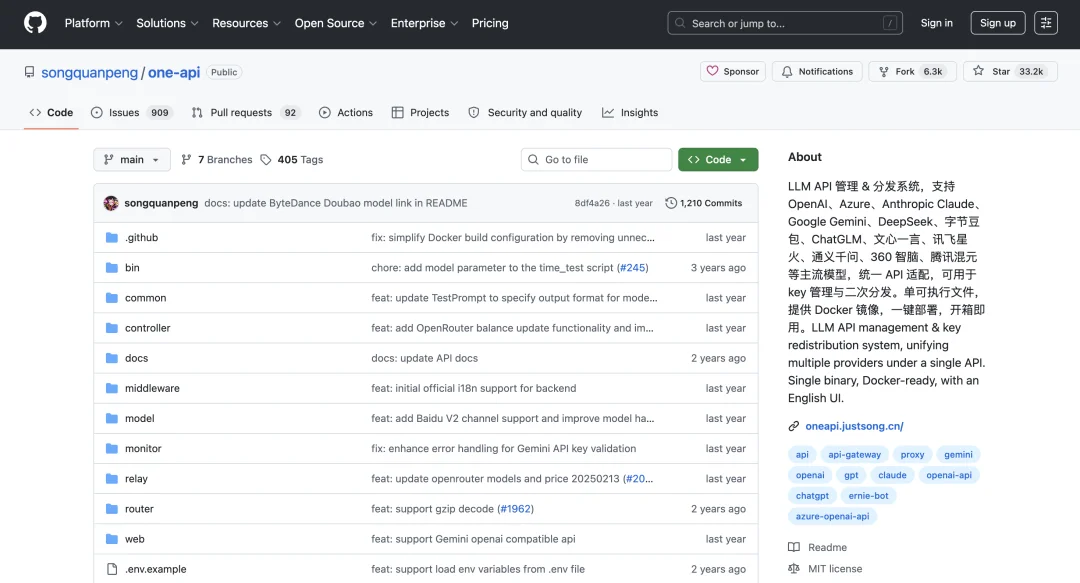
Task: Click the Notifications bell icon
Action: [x=787, y=72]
